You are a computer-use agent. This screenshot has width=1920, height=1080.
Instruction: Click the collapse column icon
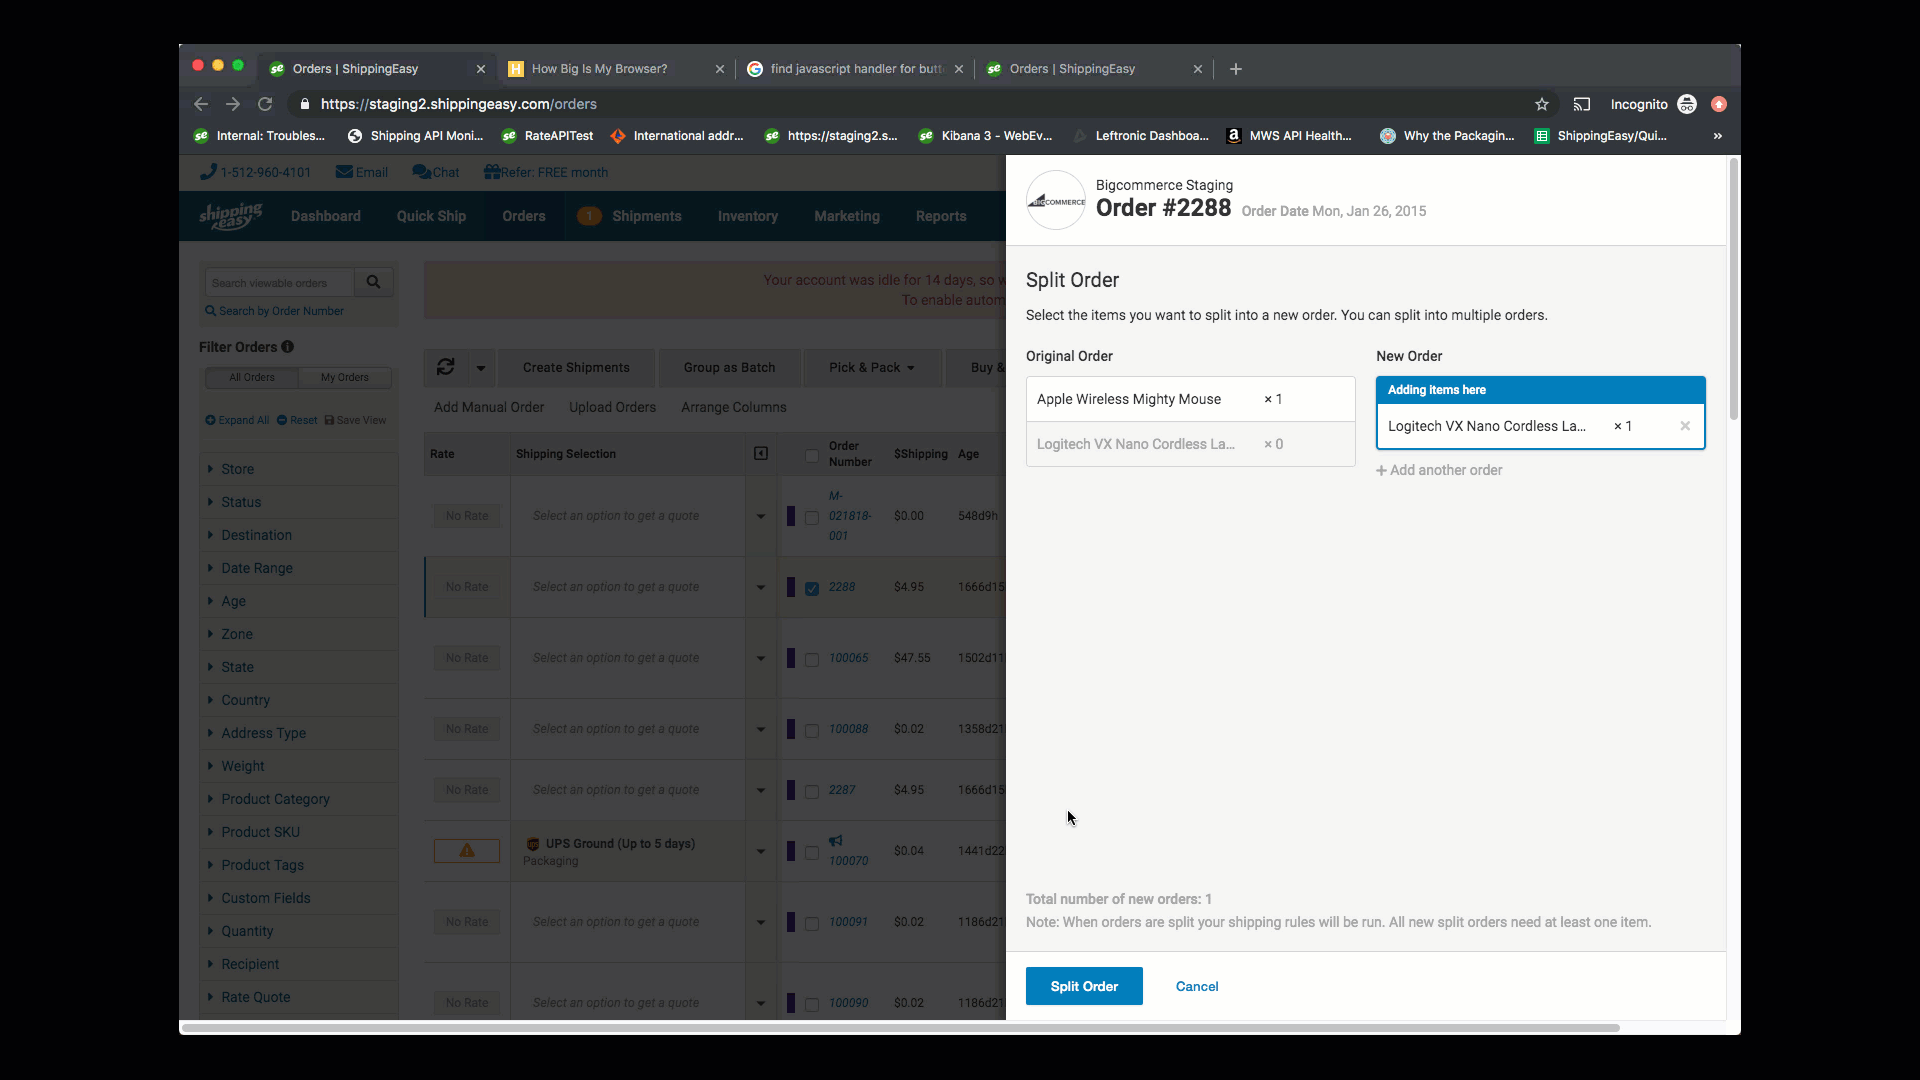[x=761, y=454]
